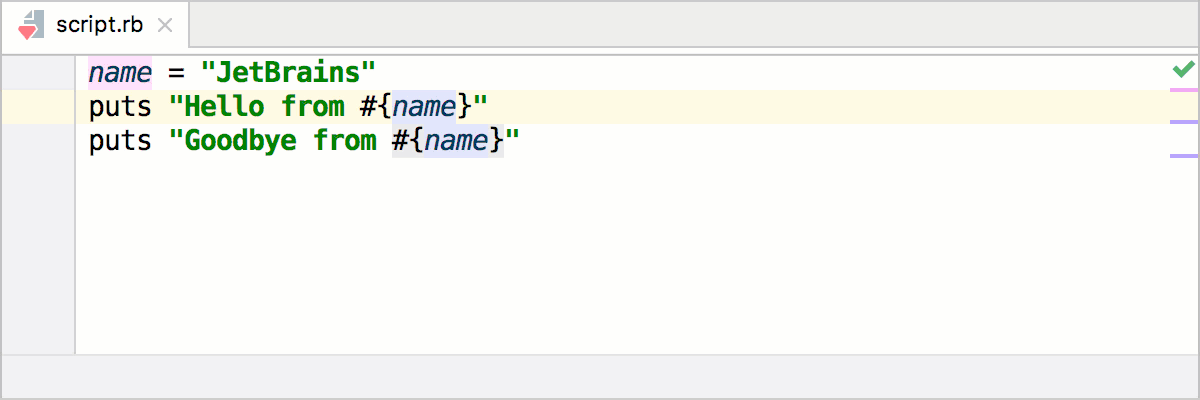Click the word from on Goodbye line
1200x400 pixels.
345,140
